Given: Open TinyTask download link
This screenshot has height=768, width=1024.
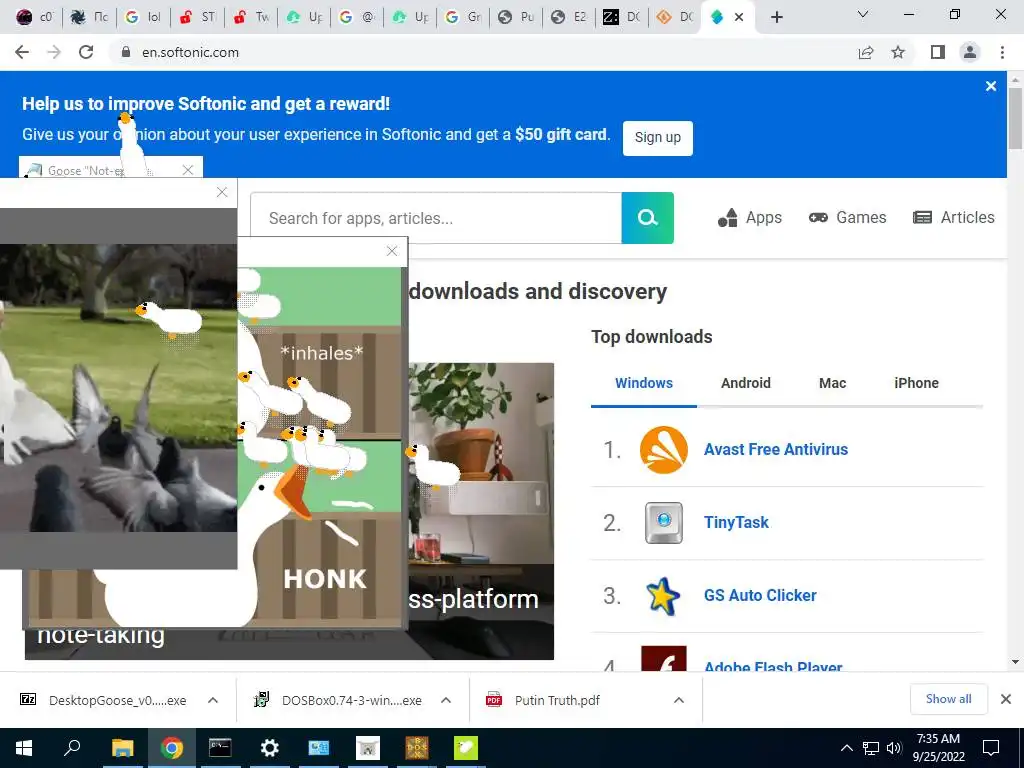Looking at the screenshot, I should 736,522.
